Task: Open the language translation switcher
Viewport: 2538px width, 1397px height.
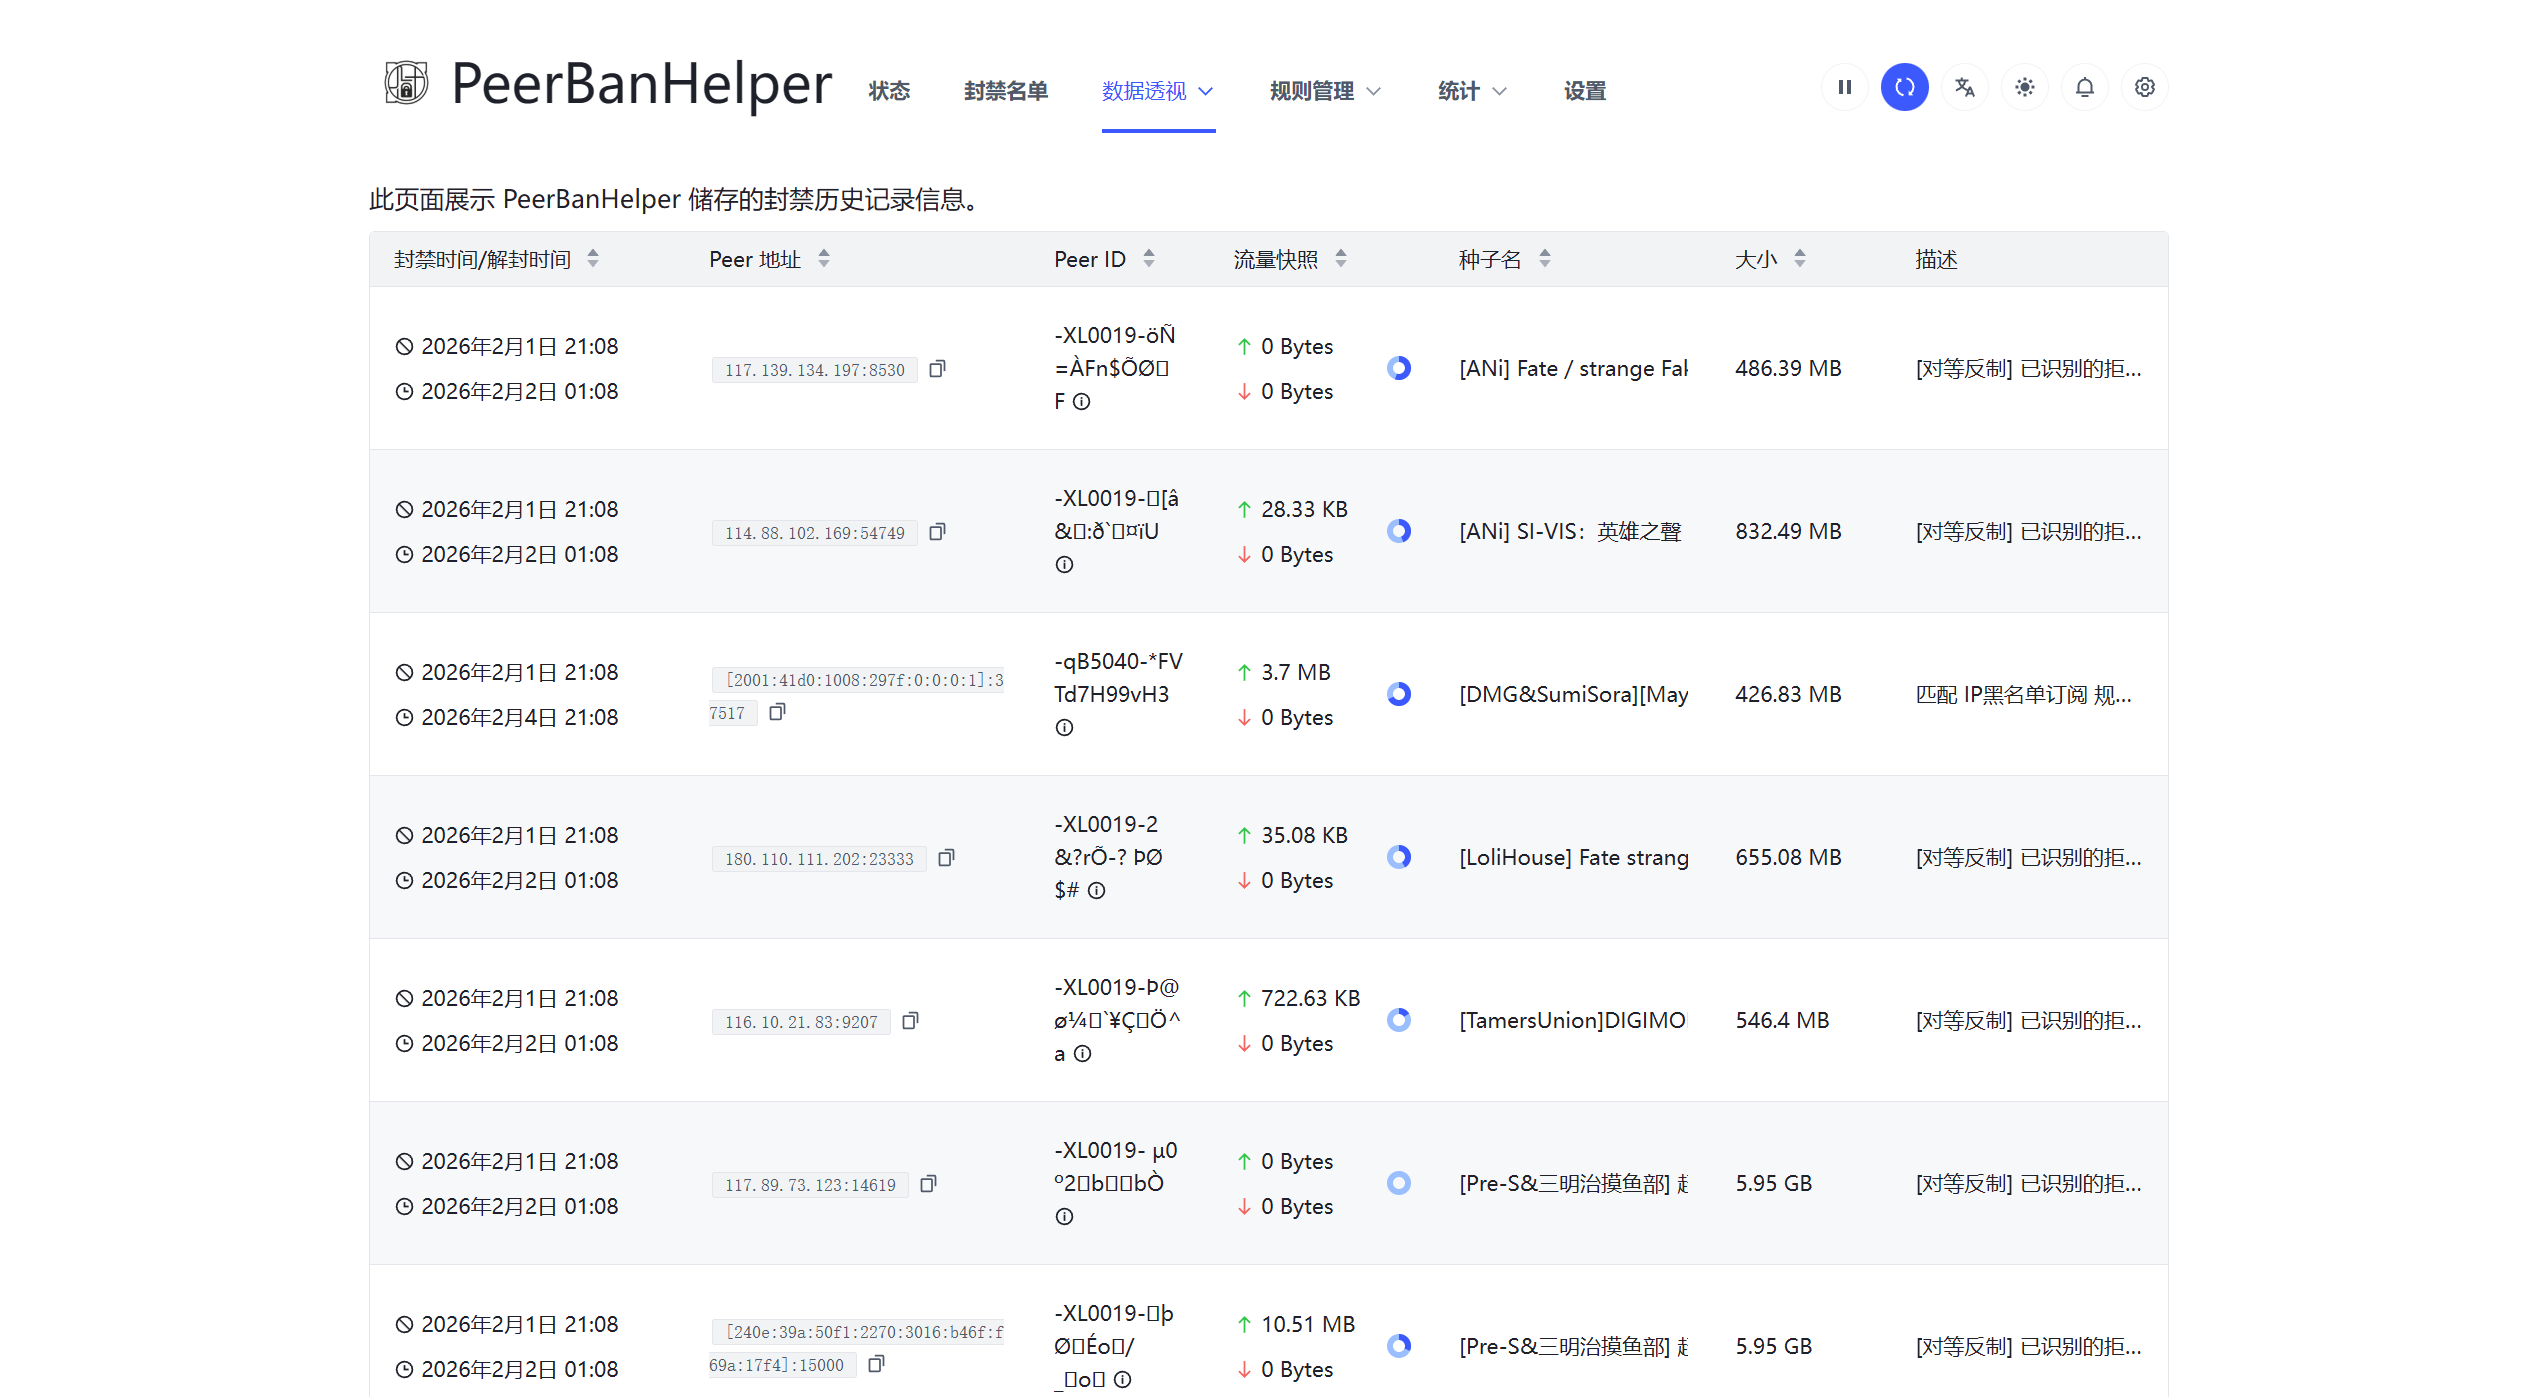Action: [x=1964, y=88]
